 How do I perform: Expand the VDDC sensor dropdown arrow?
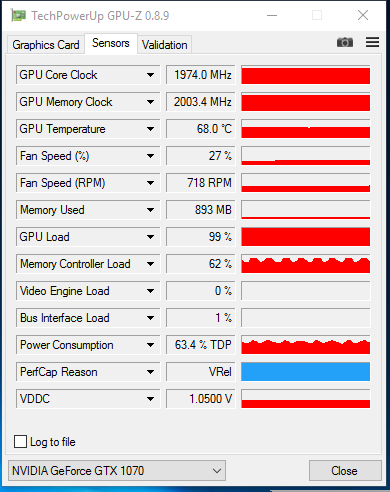point(151,399)
